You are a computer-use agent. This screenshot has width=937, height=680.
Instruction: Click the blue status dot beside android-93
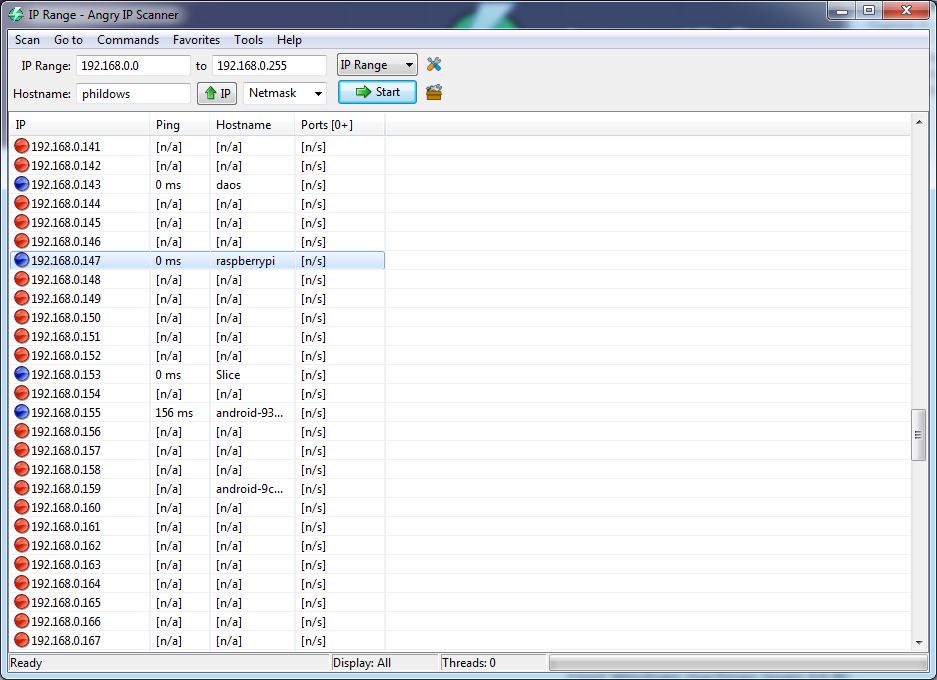(x=20, y=412)
